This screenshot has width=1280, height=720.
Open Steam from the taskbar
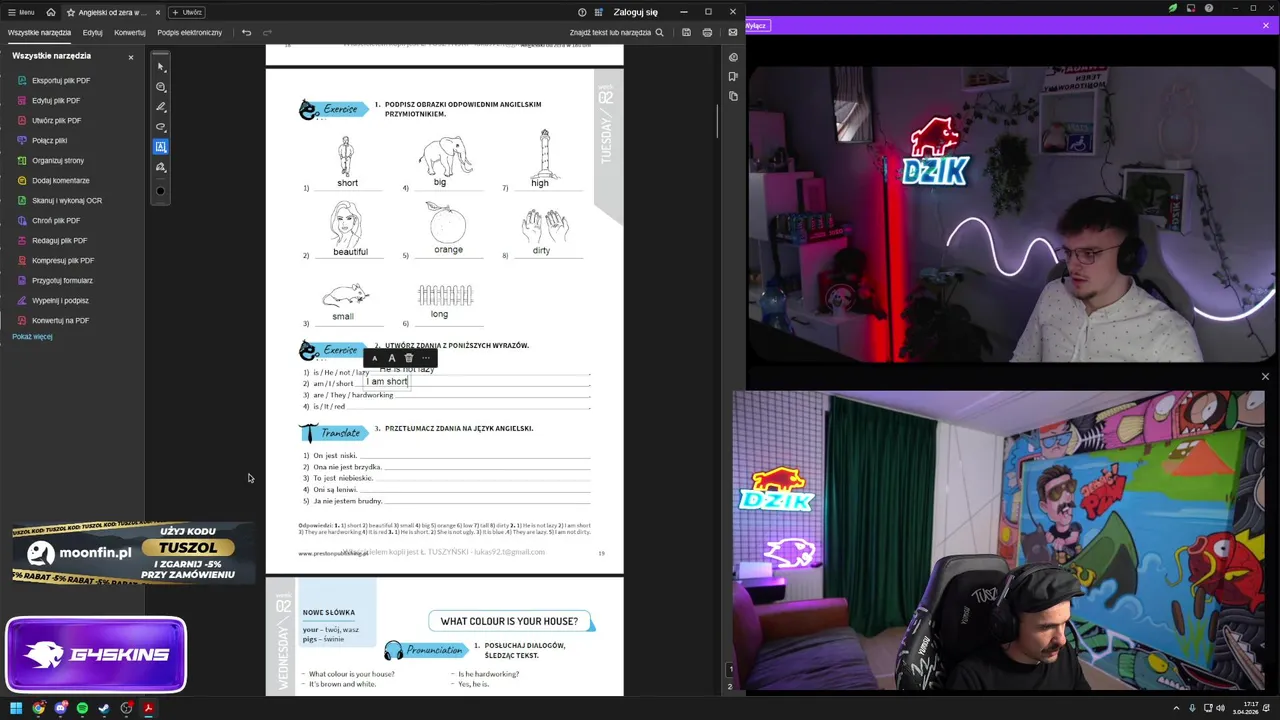tap(104, 708)
